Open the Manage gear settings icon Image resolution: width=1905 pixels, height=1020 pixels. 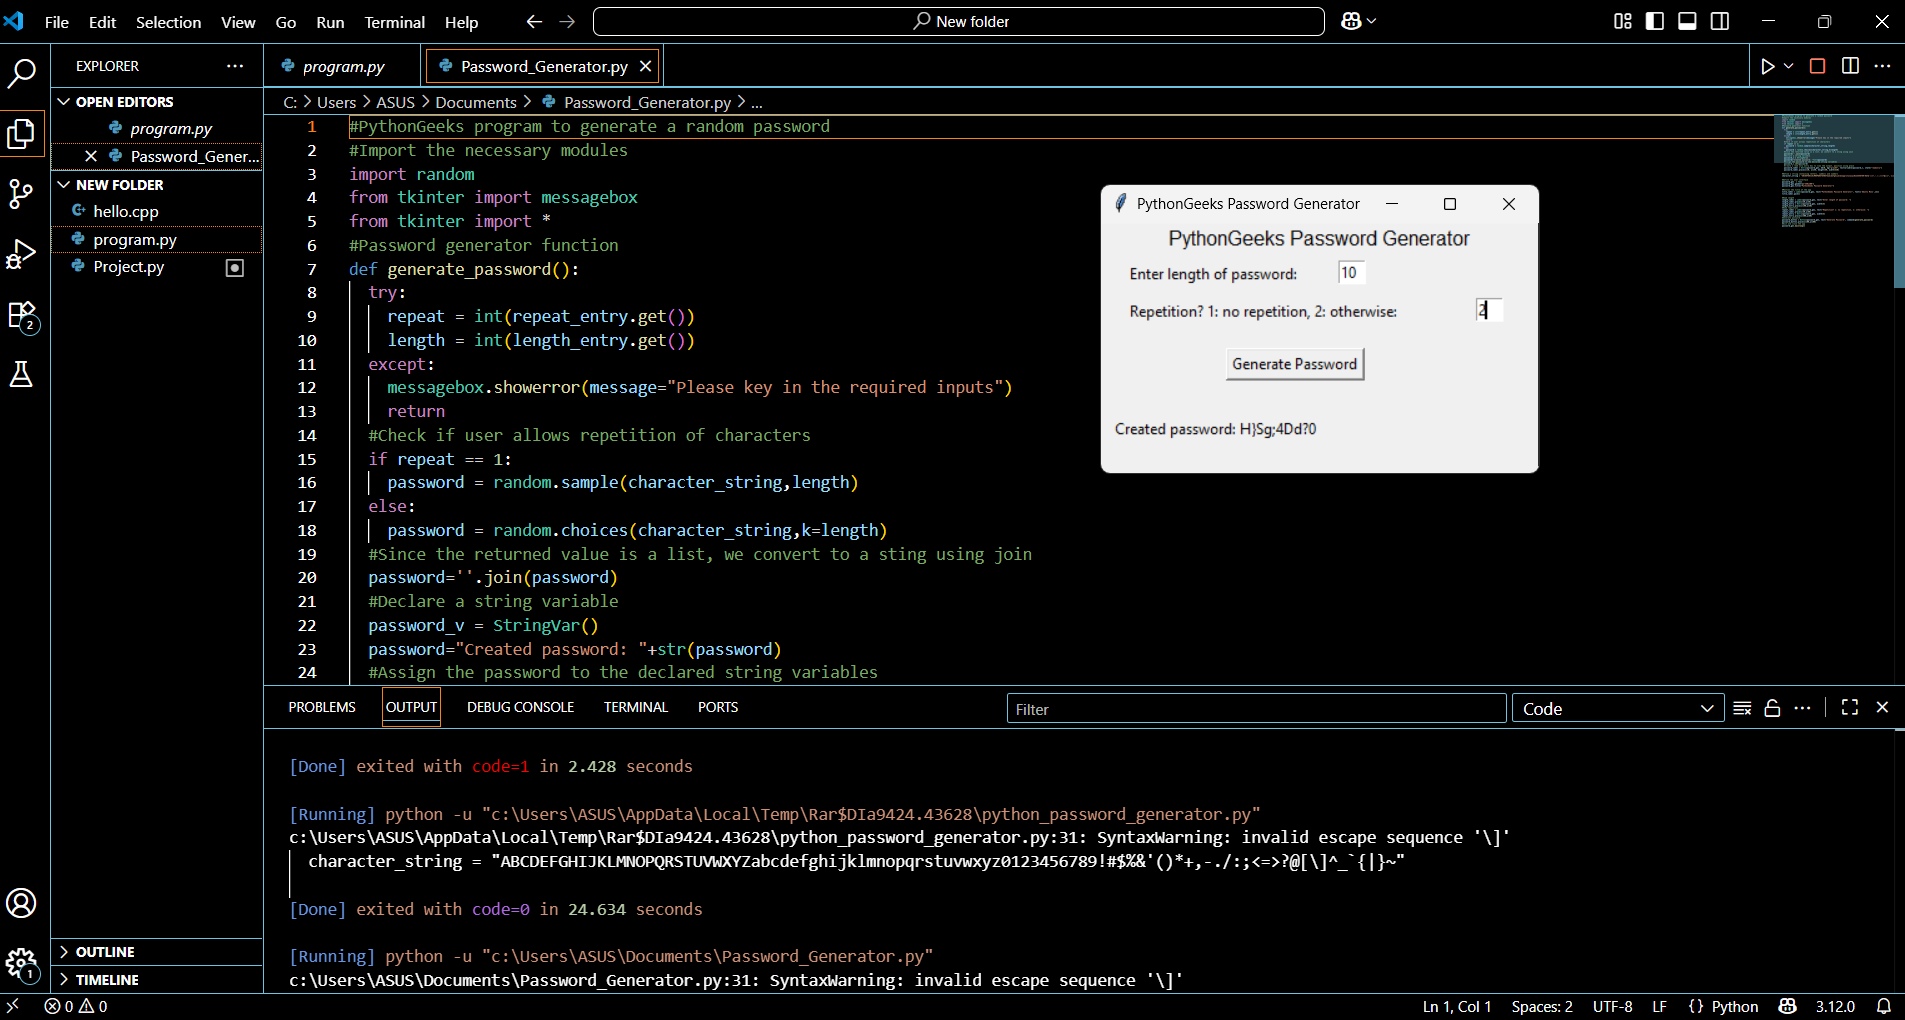click(21, 964)
